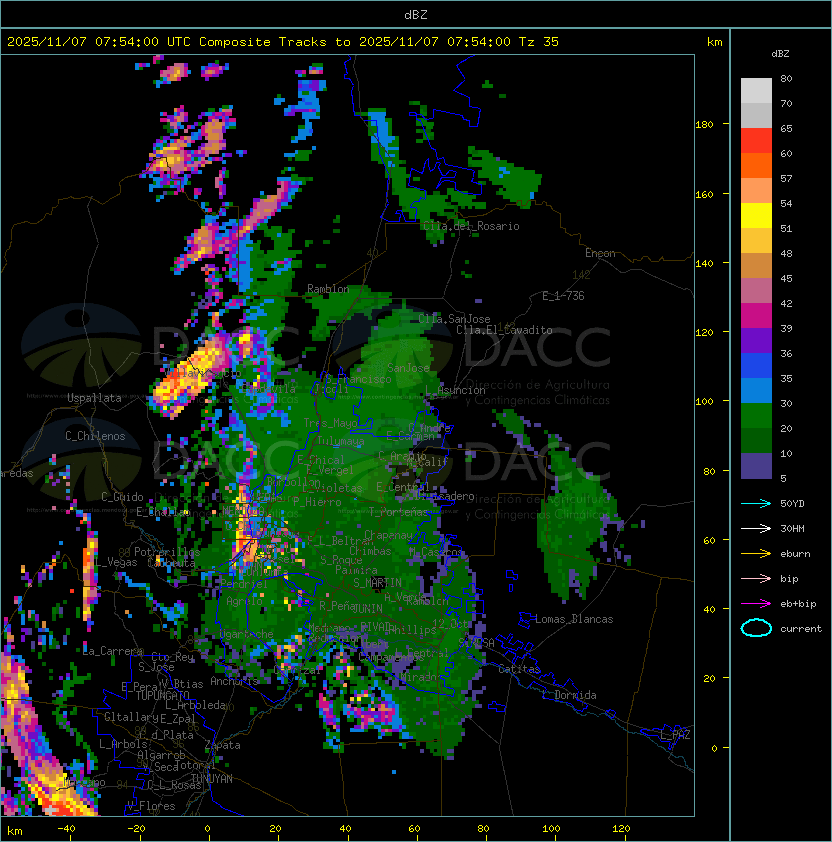
Task: Click the C_Guido map label
Action: click(122, 497)
